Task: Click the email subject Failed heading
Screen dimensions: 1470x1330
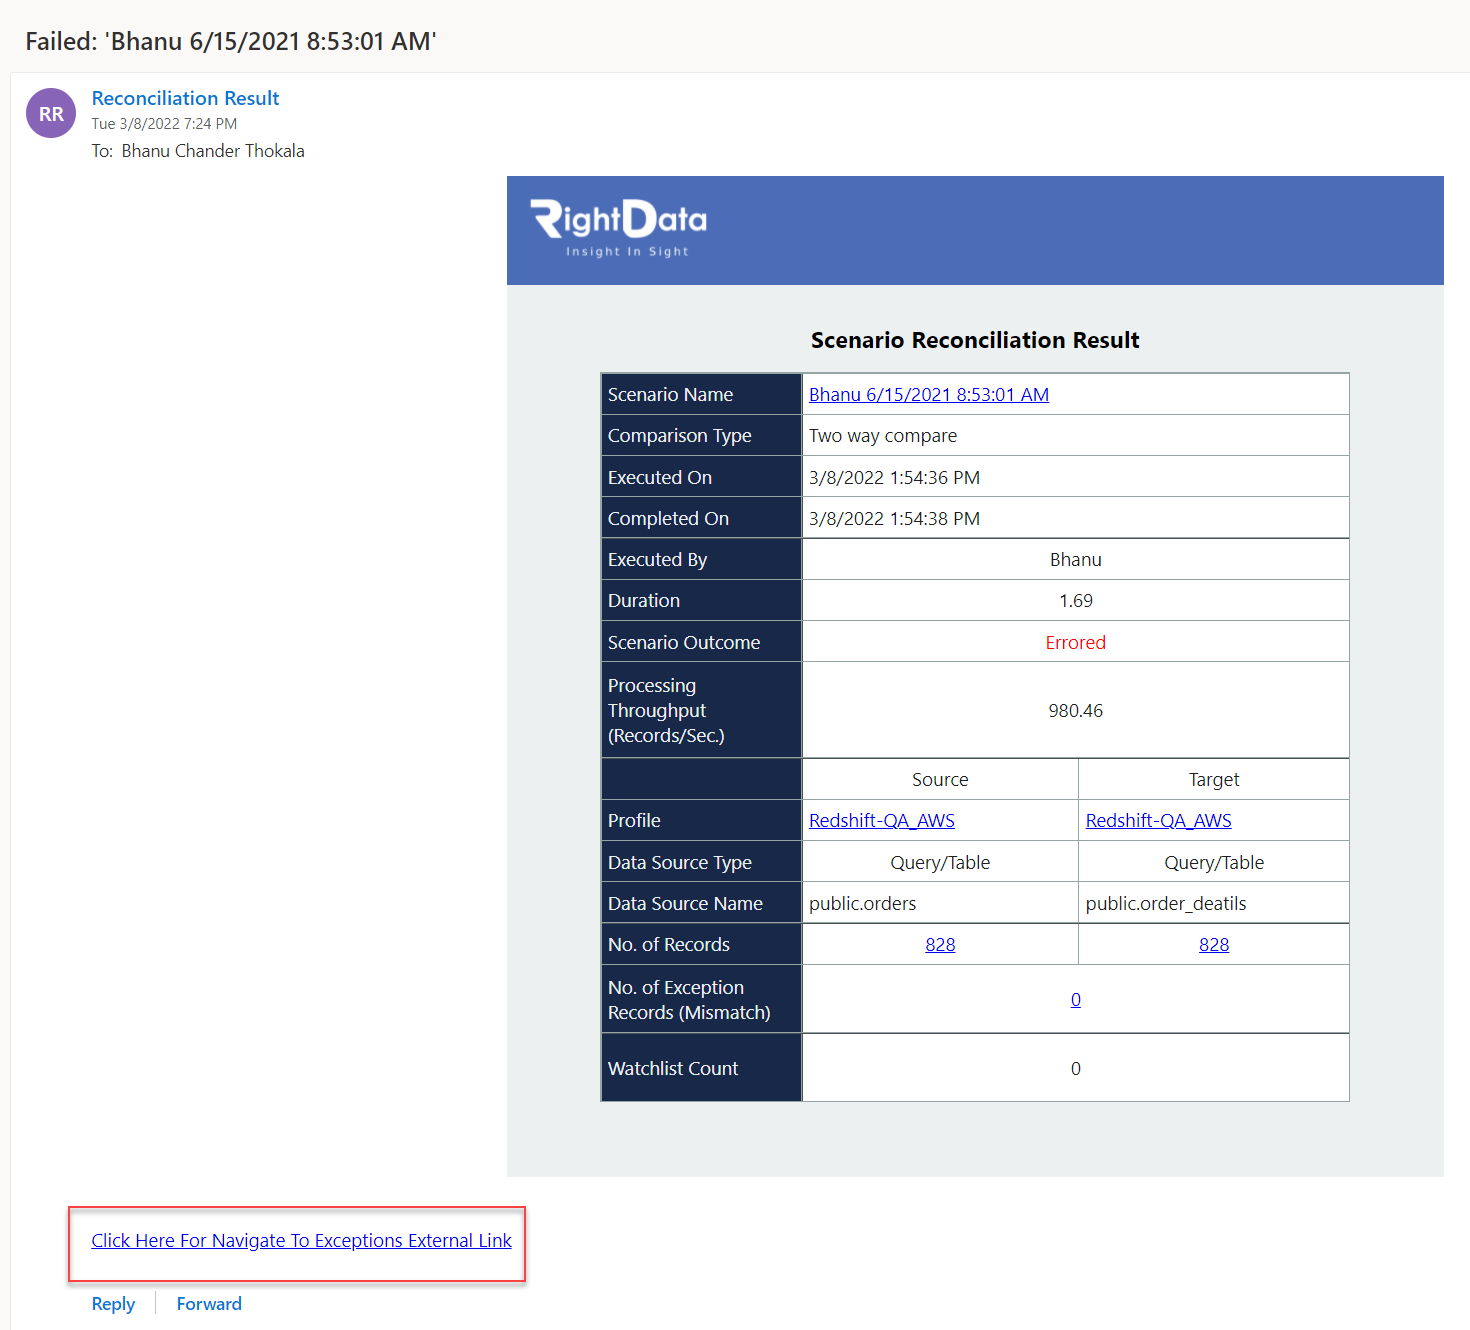Action: click(231, 41)
